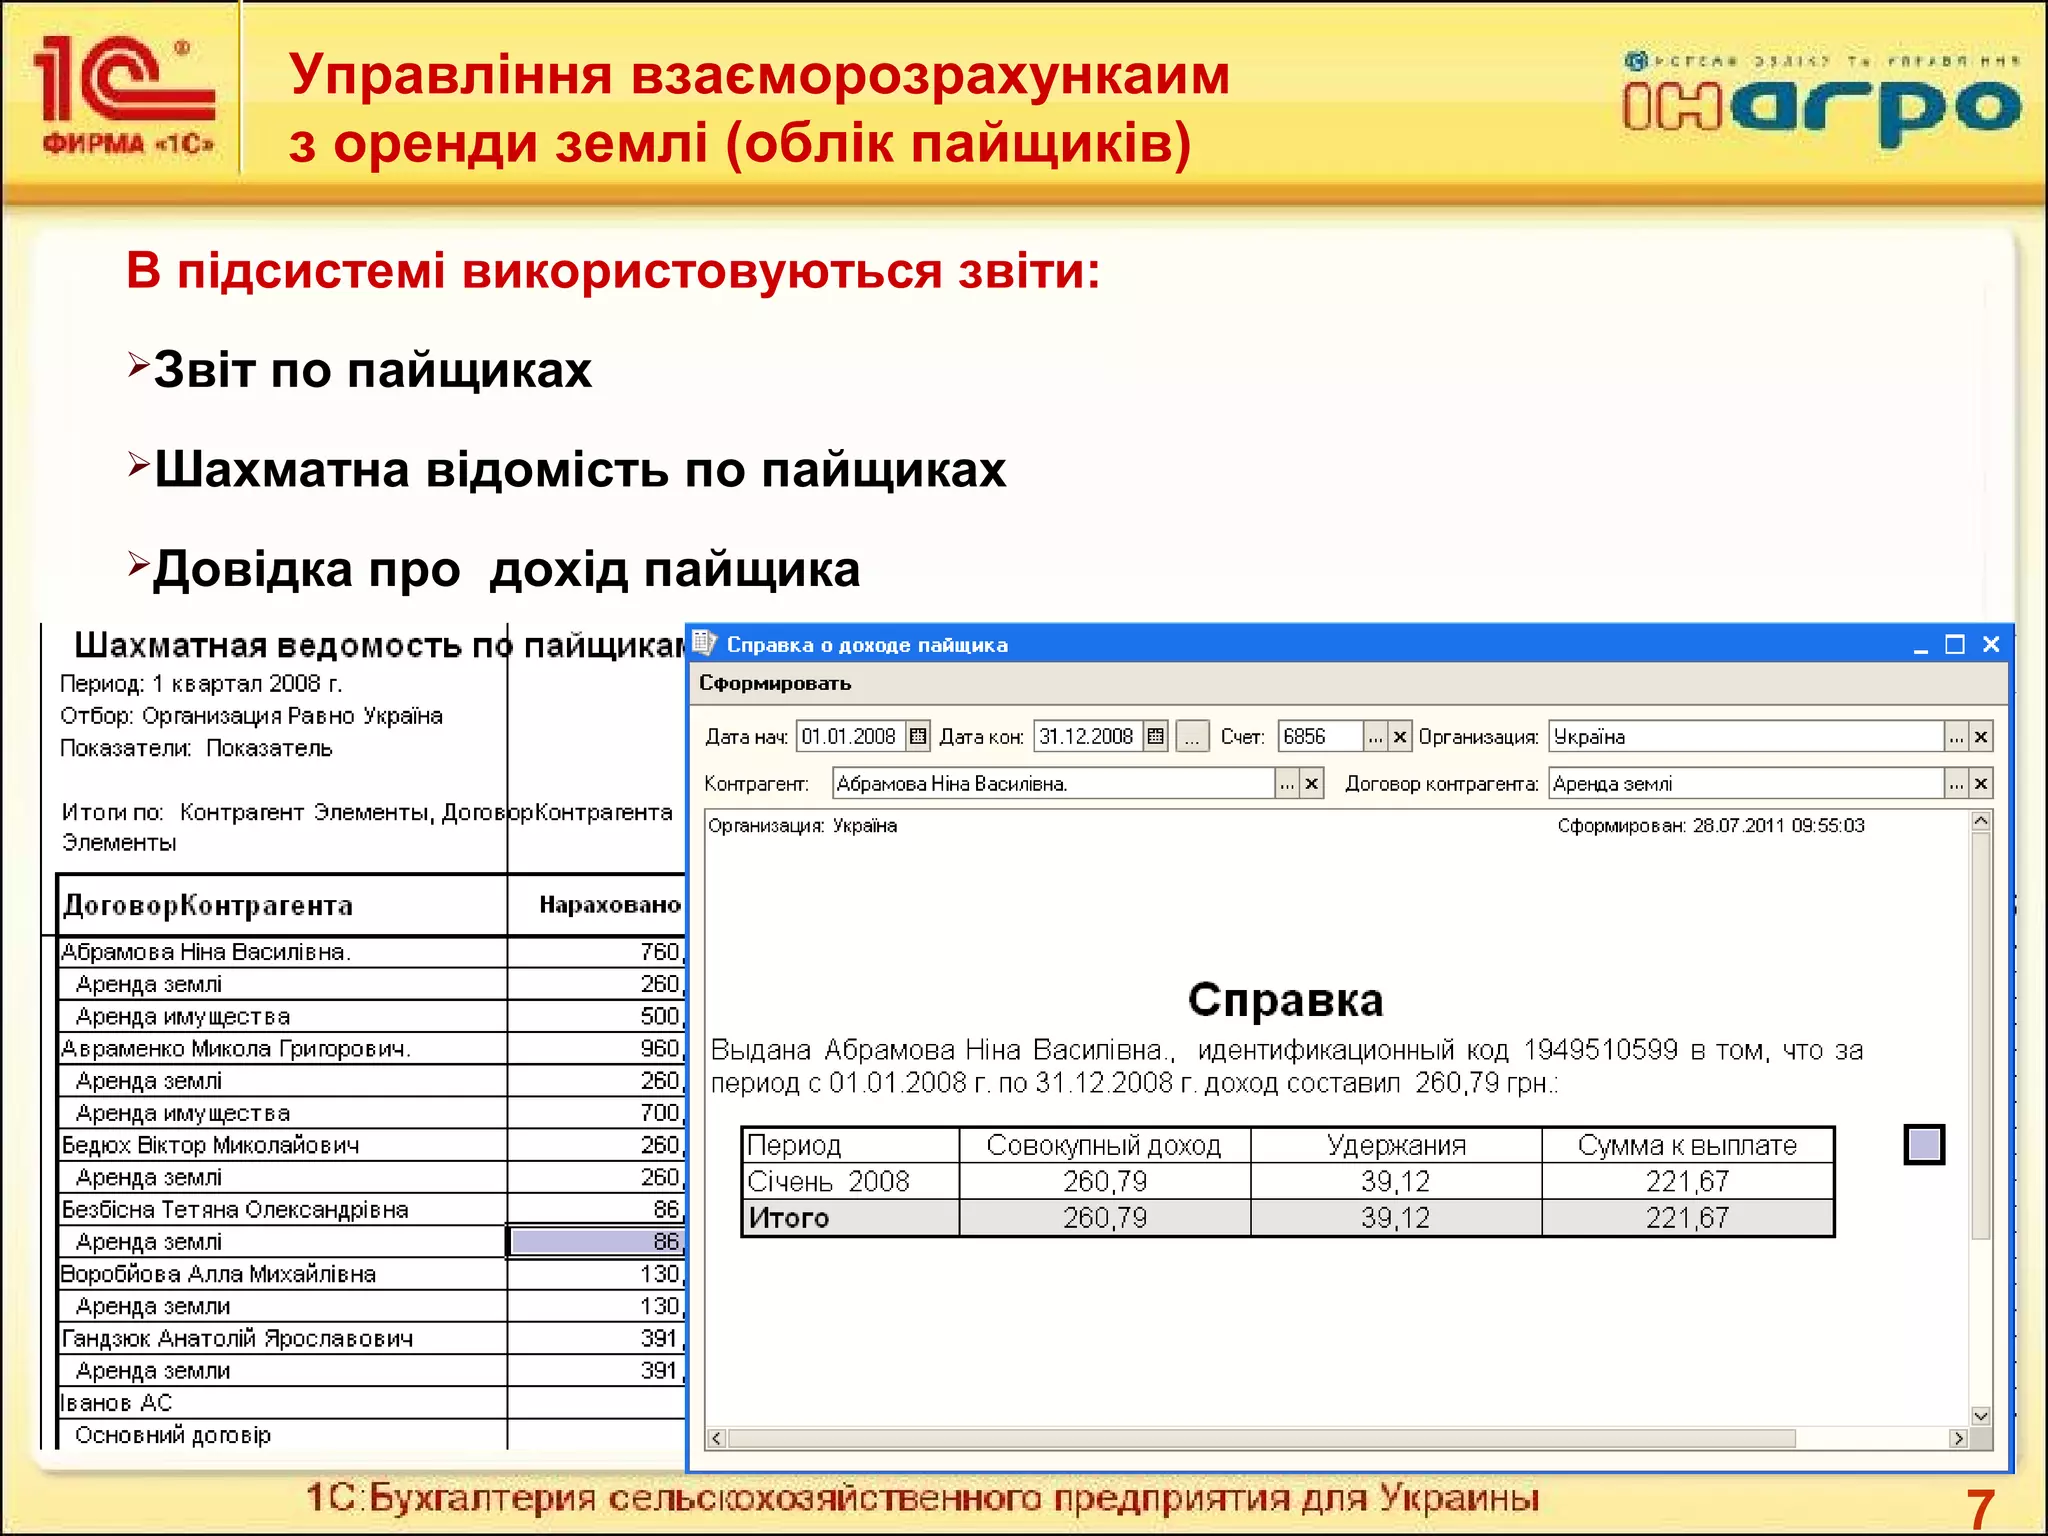Viewport: 2048px width, 1536px height.
Task: Clear the Организация field with X
Action: pos(1980,737)
